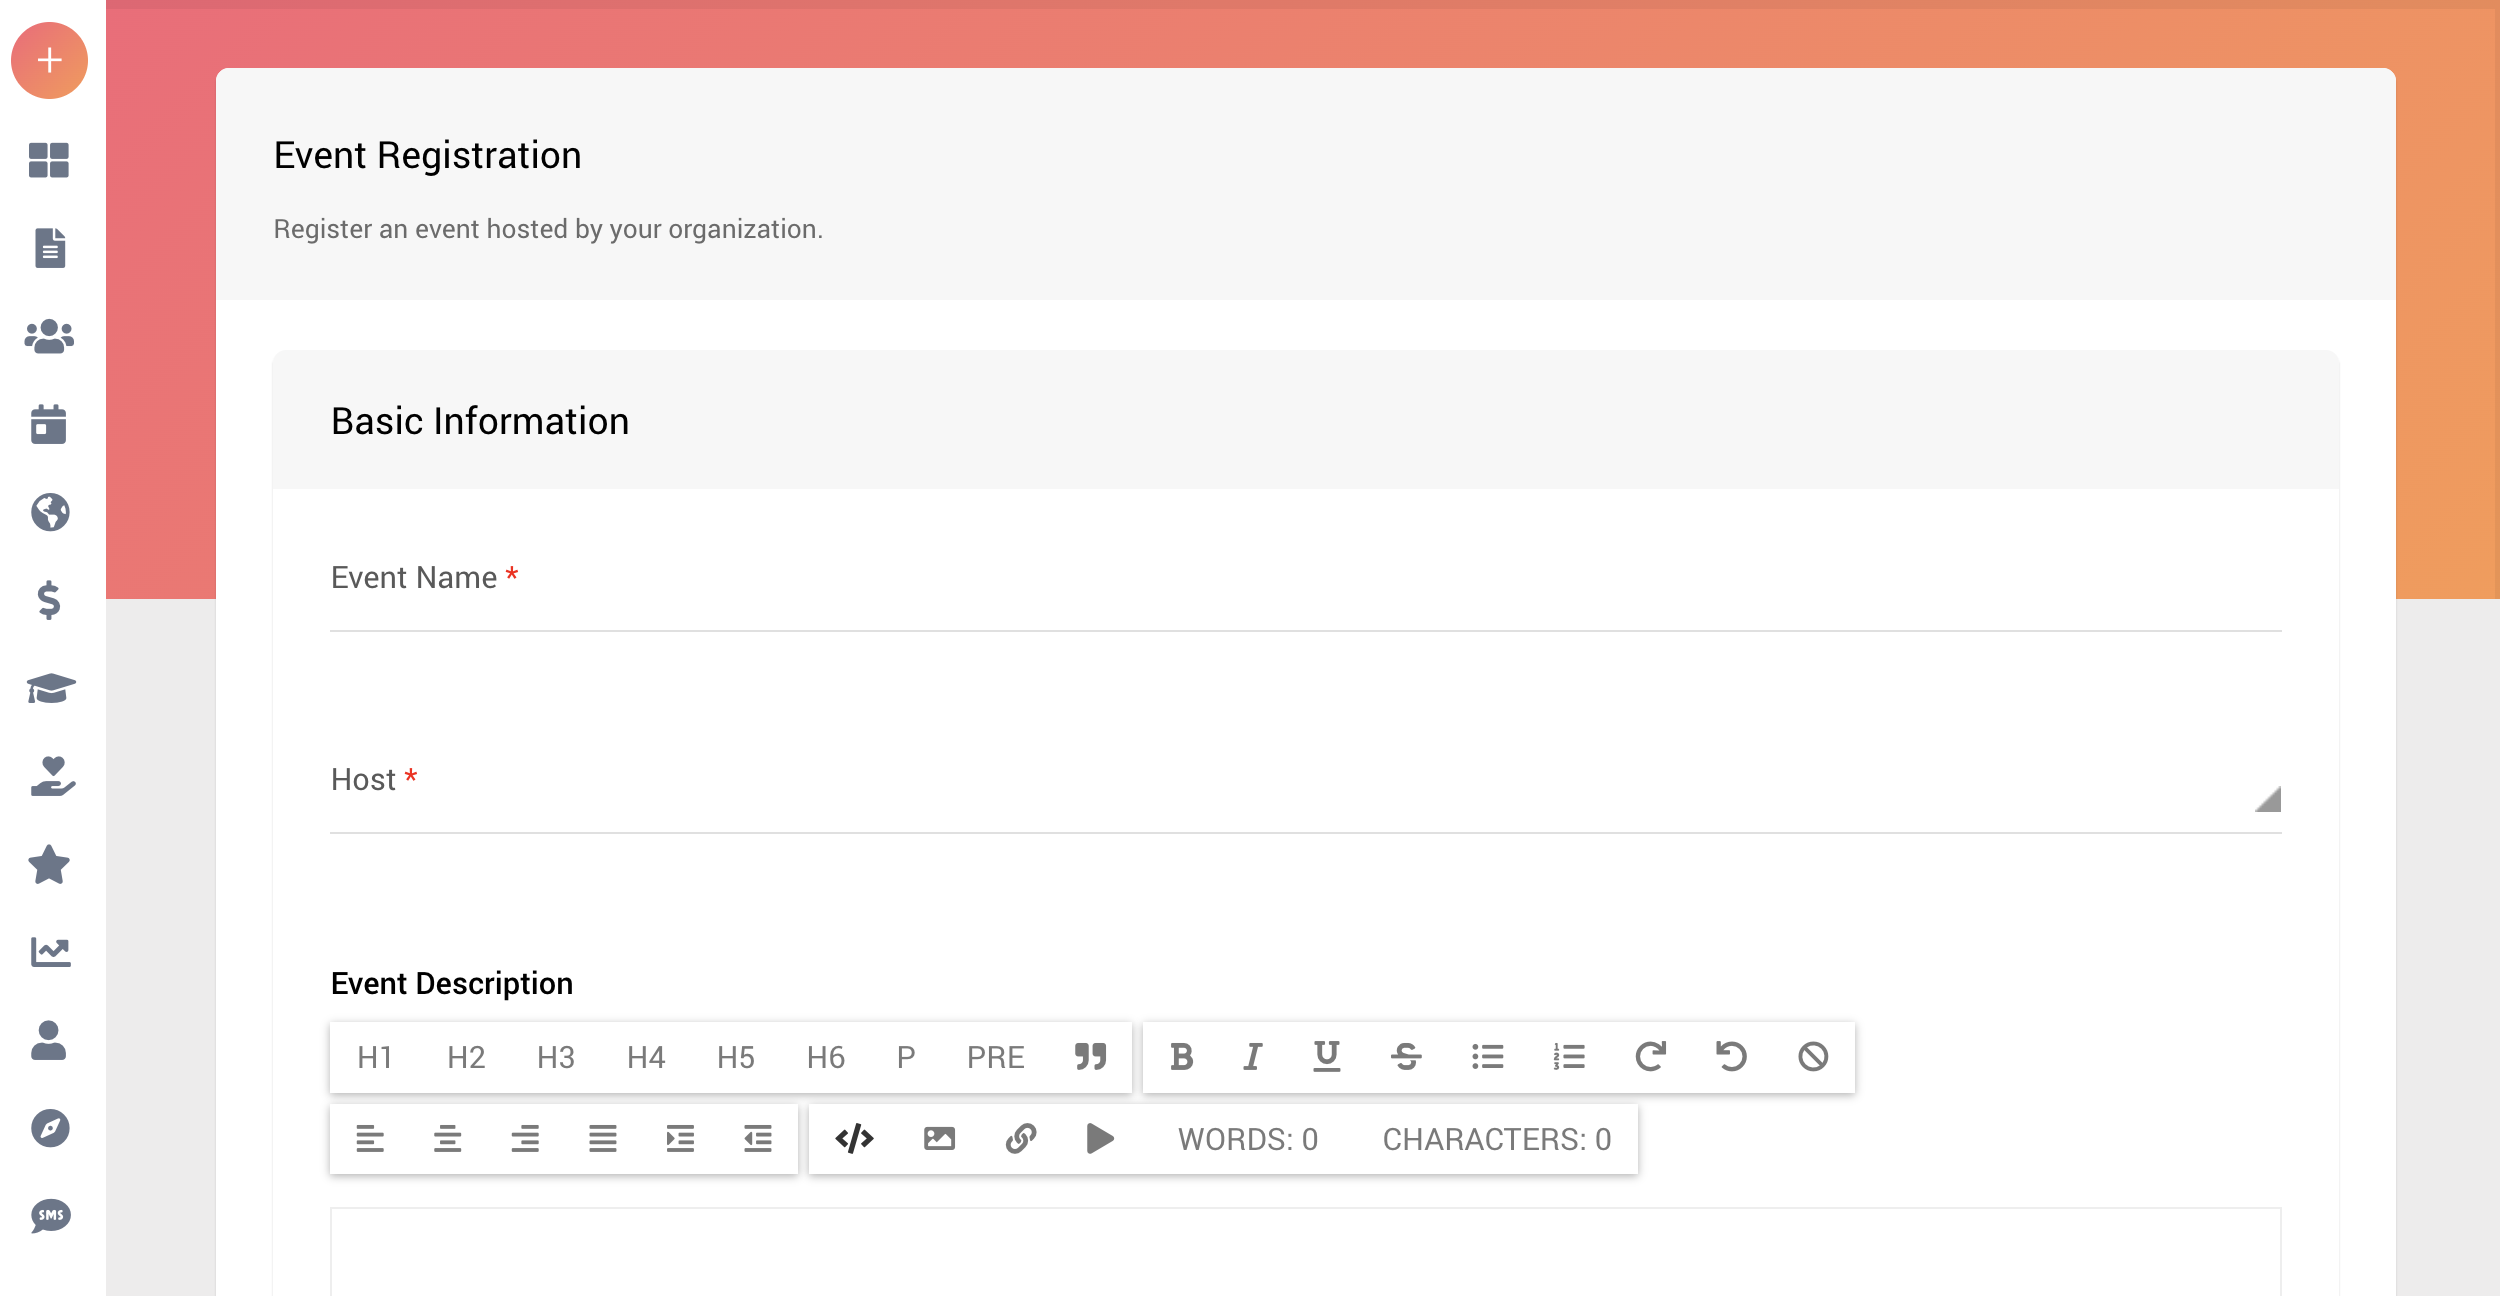Screen dimensions: 2500x1296
Task: Apply H6 heading format
Action: coord(826,1057)
